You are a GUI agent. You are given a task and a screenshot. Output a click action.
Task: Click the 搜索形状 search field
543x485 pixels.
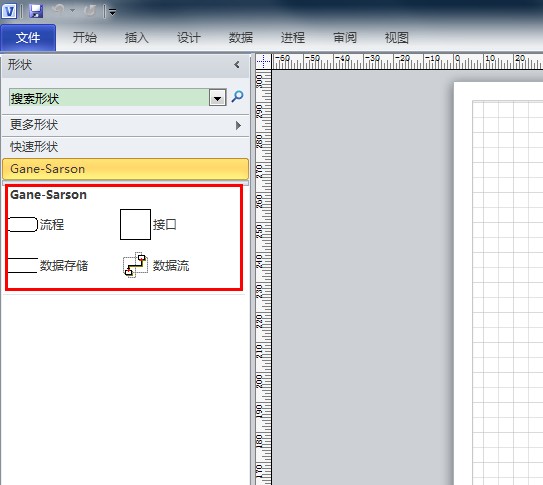[x=109, y=98]
